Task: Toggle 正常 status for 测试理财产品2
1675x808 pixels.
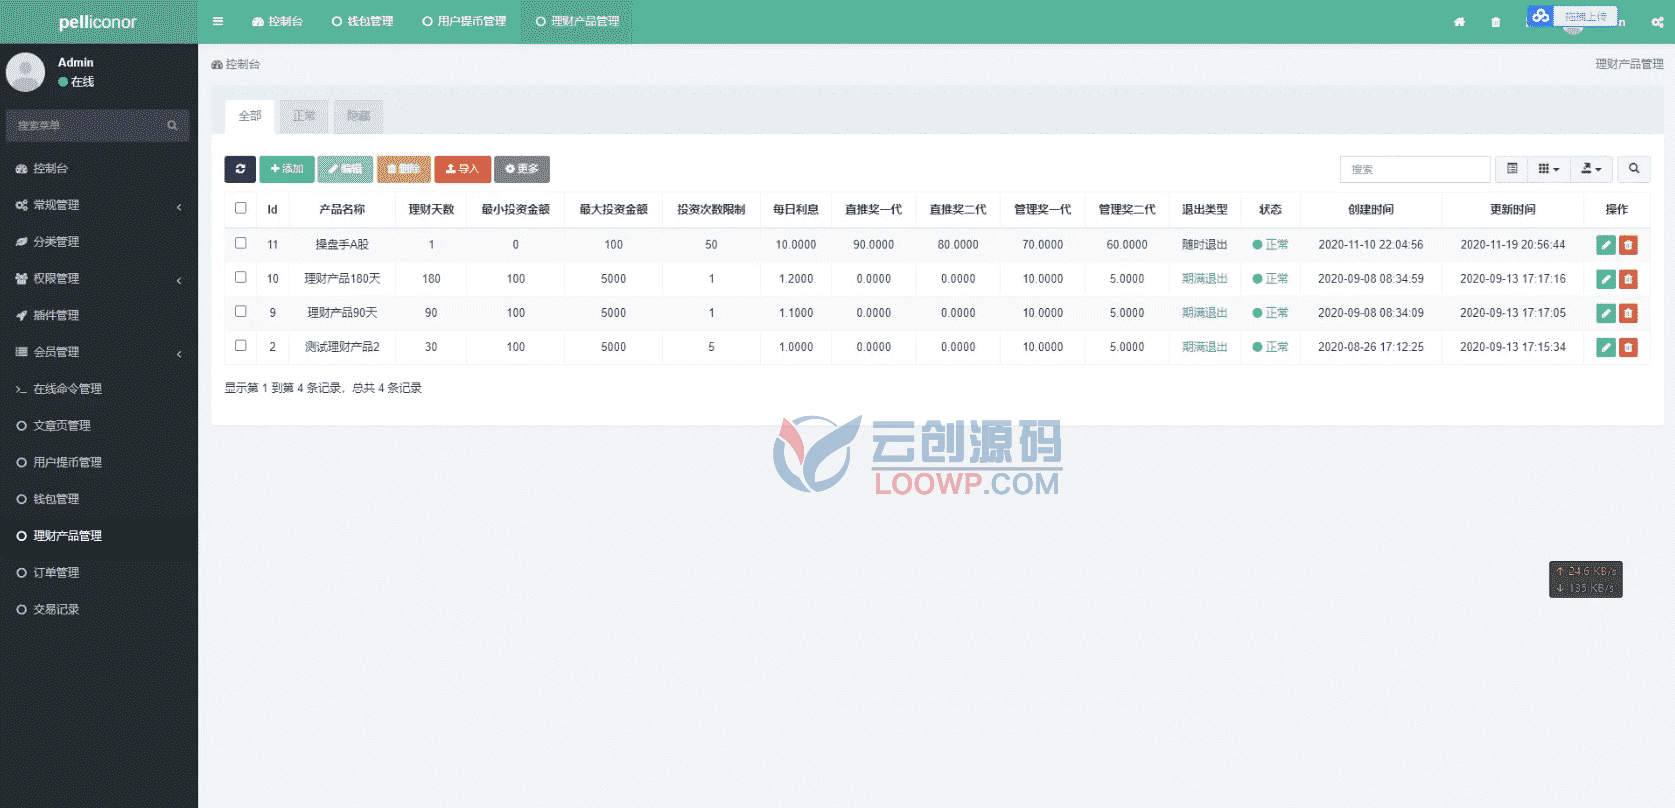Action: click(1270, 347)
